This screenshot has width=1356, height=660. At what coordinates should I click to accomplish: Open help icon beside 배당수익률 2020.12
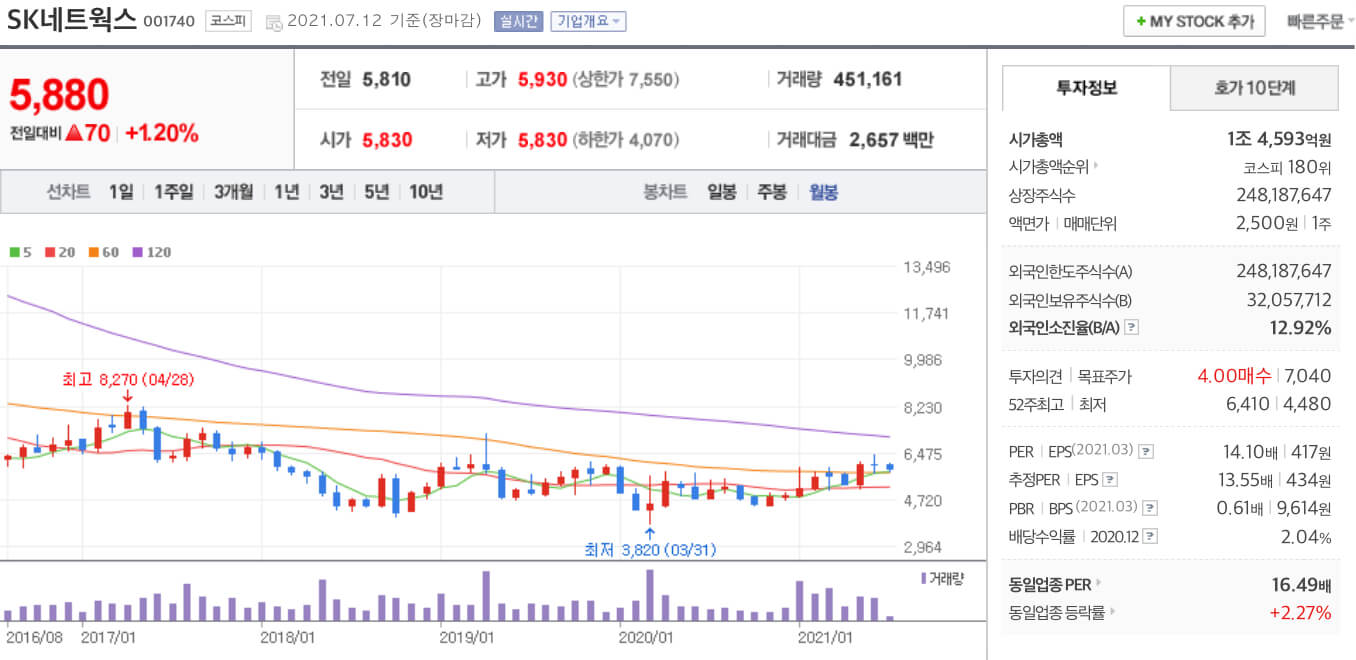[1150, 537]
